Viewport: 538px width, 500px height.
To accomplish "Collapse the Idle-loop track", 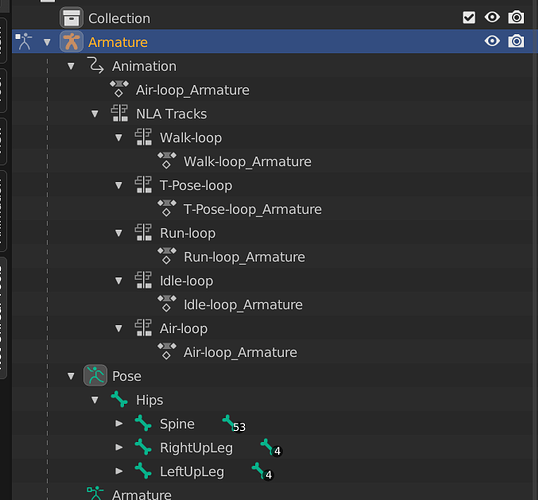I will pos(119,281).
